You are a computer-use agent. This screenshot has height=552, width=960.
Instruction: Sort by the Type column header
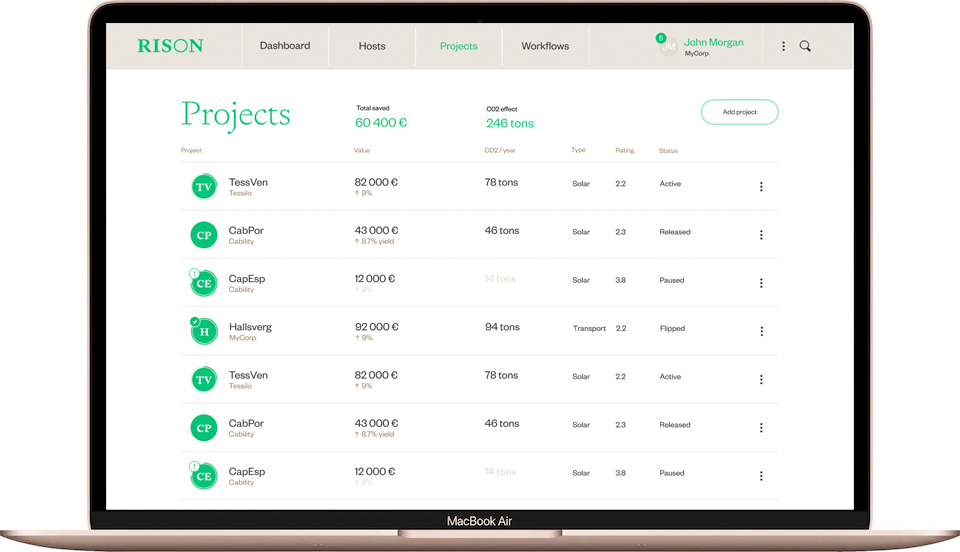point(579,150)
